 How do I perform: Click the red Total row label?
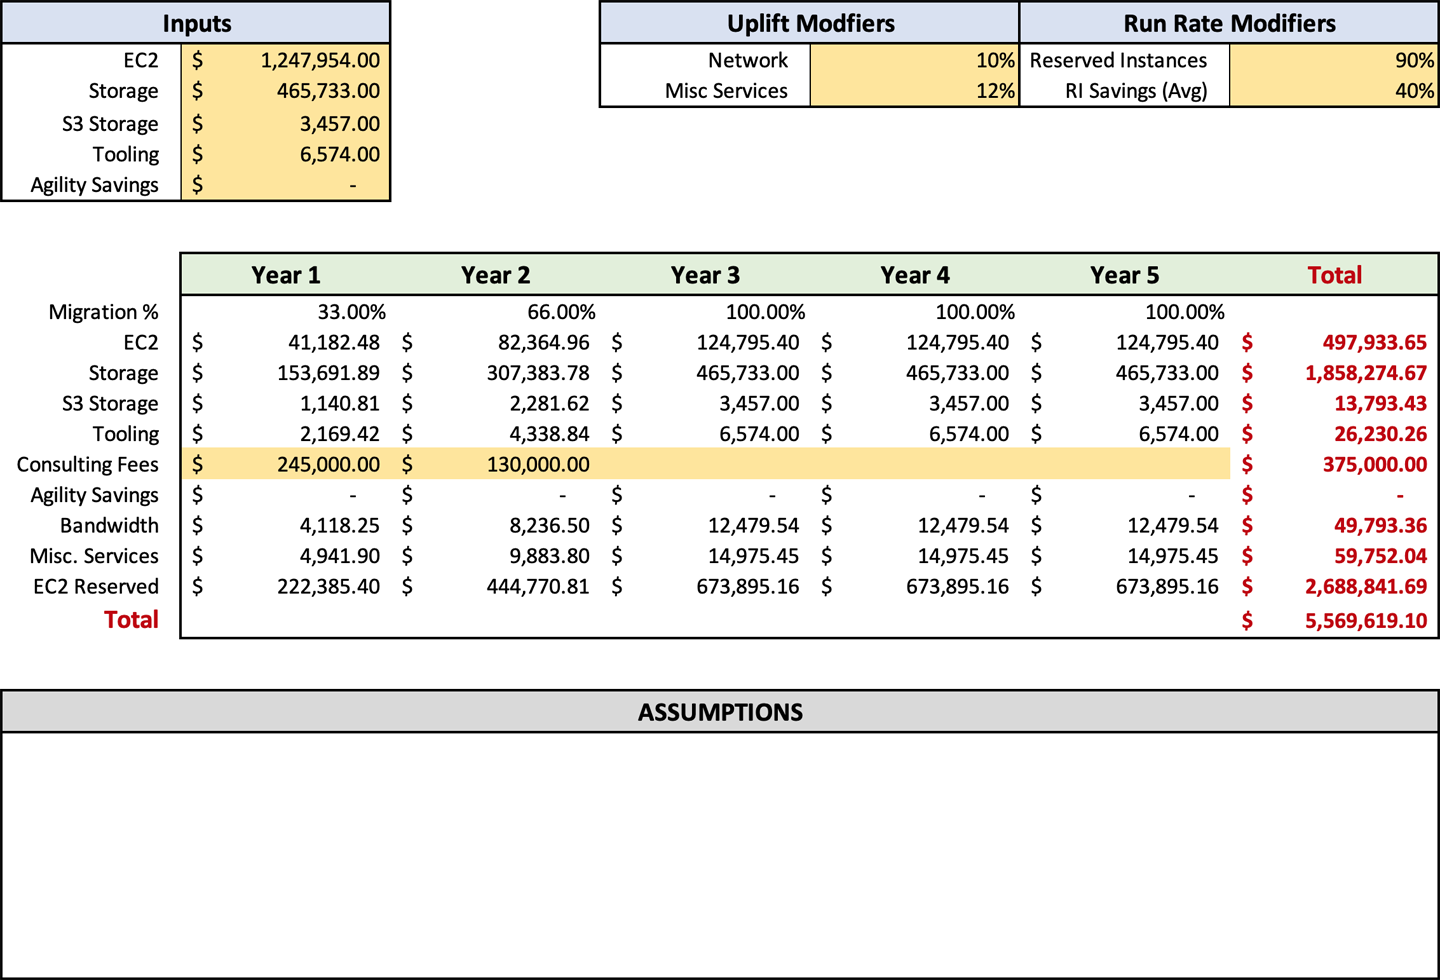pos(131,620)
